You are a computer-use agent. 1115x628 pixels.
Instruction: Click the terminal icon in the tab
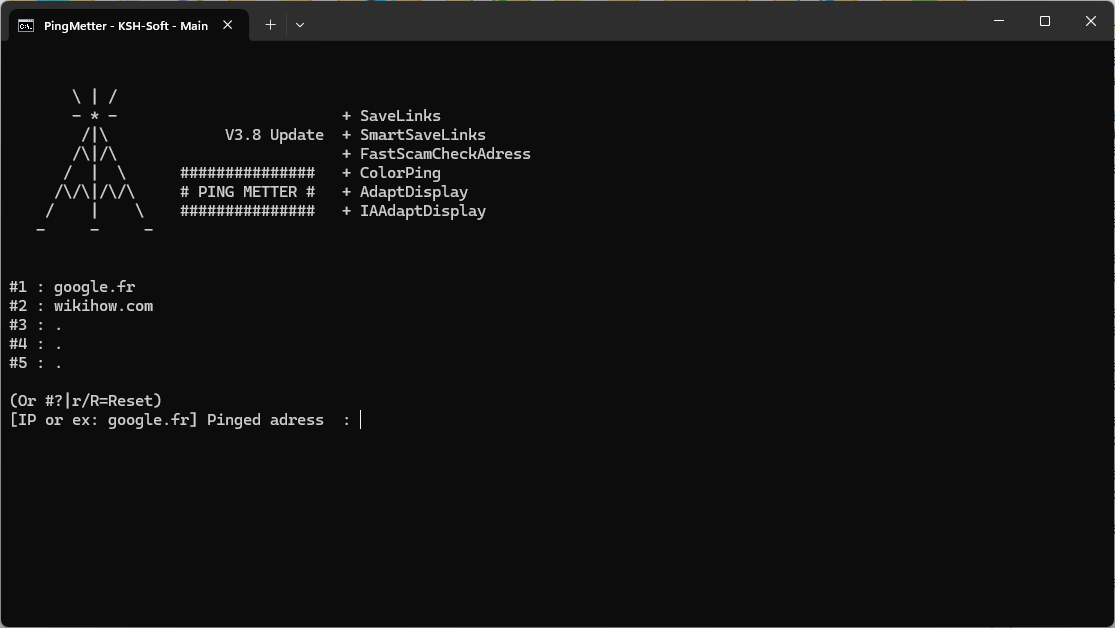coord(26,25)
